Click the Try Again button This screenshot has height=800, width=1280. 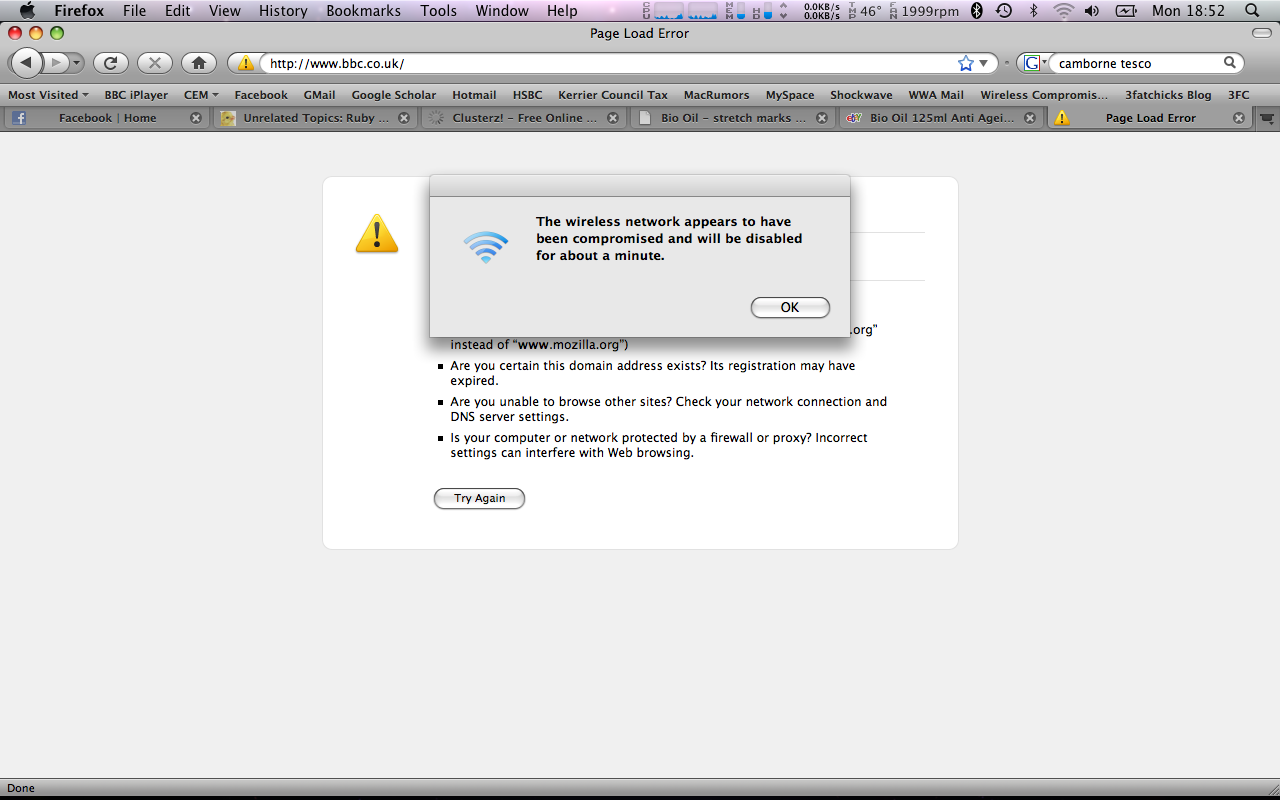point(479,498)
